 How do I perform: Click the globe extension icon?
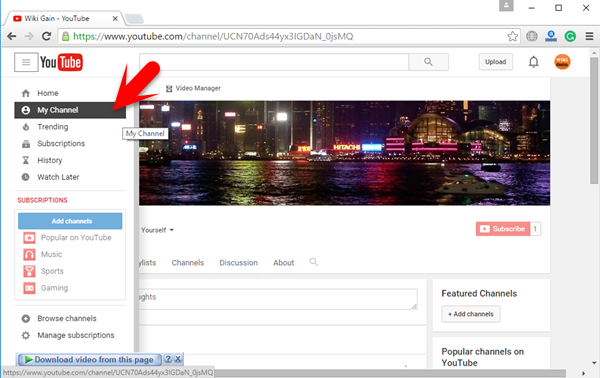pyautogui.click(x=532, y=36)
